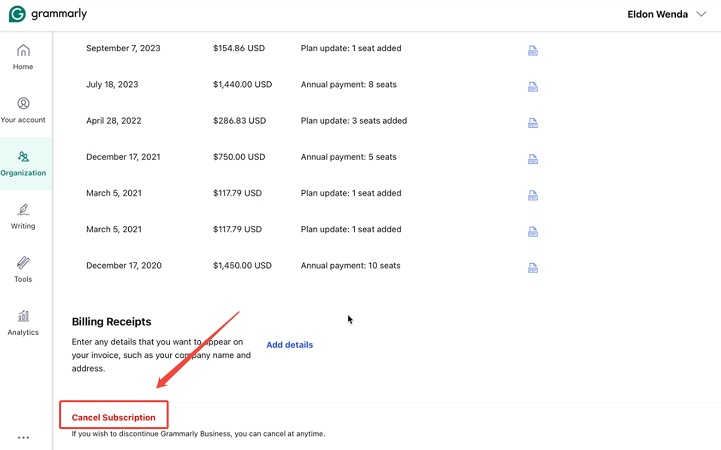Viewport: 721px width, 450px height.
Task: Click 'Annual payment: 10 seats' description
Action: point(350,266)
